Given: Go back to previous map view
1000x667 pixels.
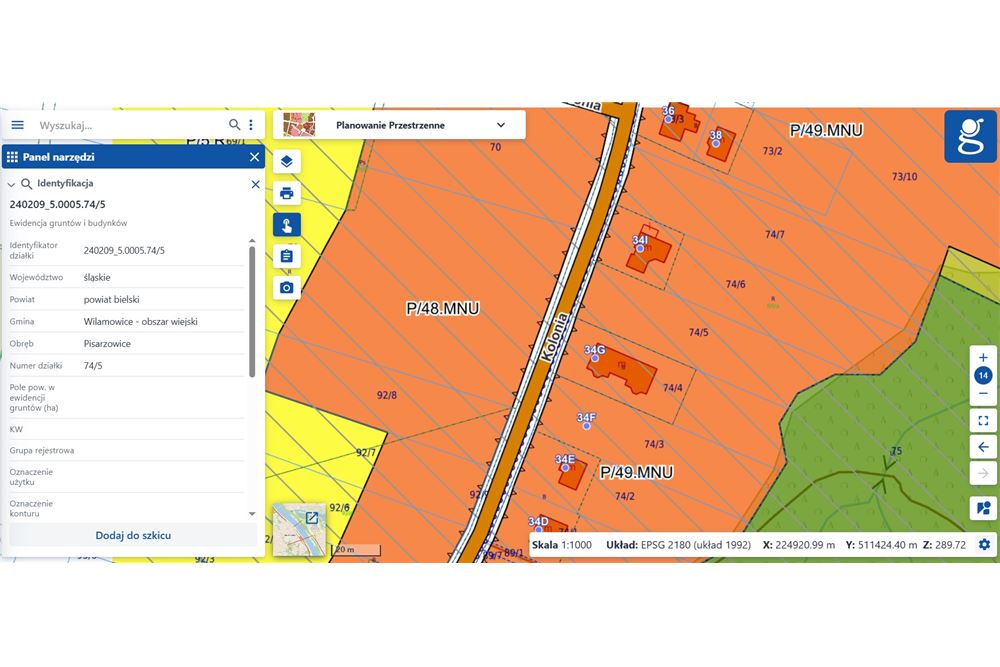Looking at the screenshot, I should tap(983, 446).
